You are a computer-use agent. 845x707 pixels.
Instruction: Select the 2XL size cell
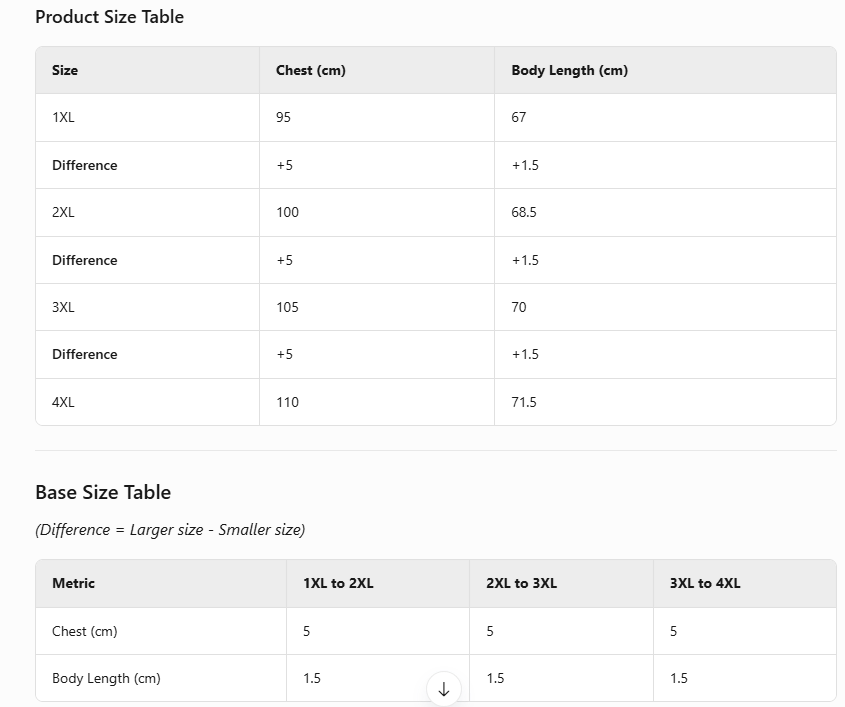(63, 212)
